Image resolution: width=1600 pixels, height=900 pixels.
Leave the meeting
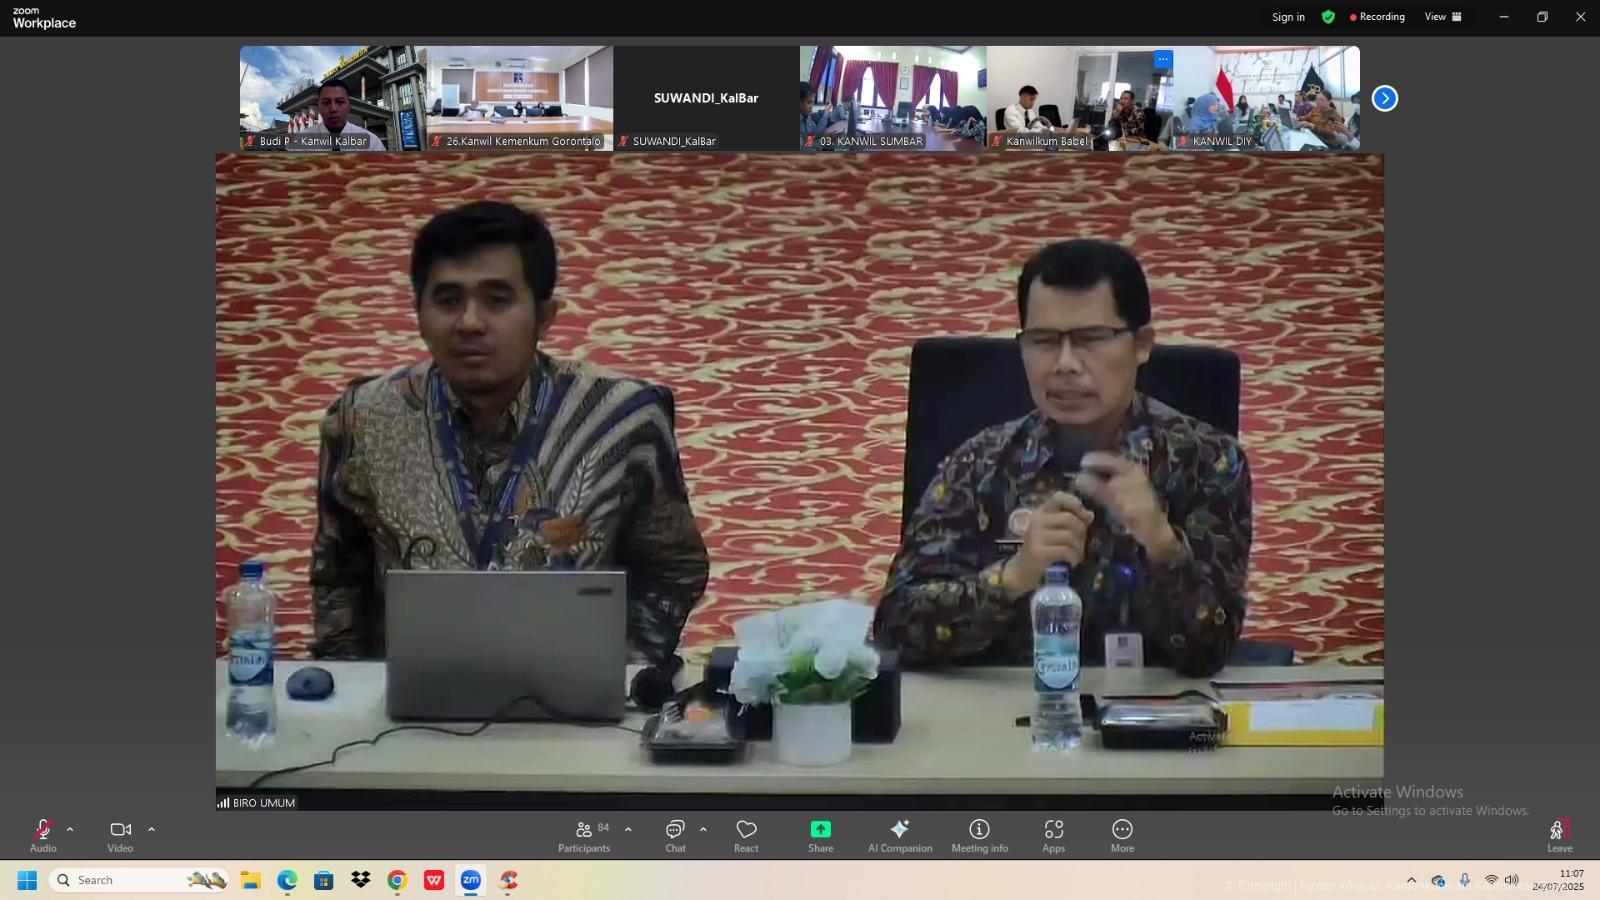(x=1559, y=835)
